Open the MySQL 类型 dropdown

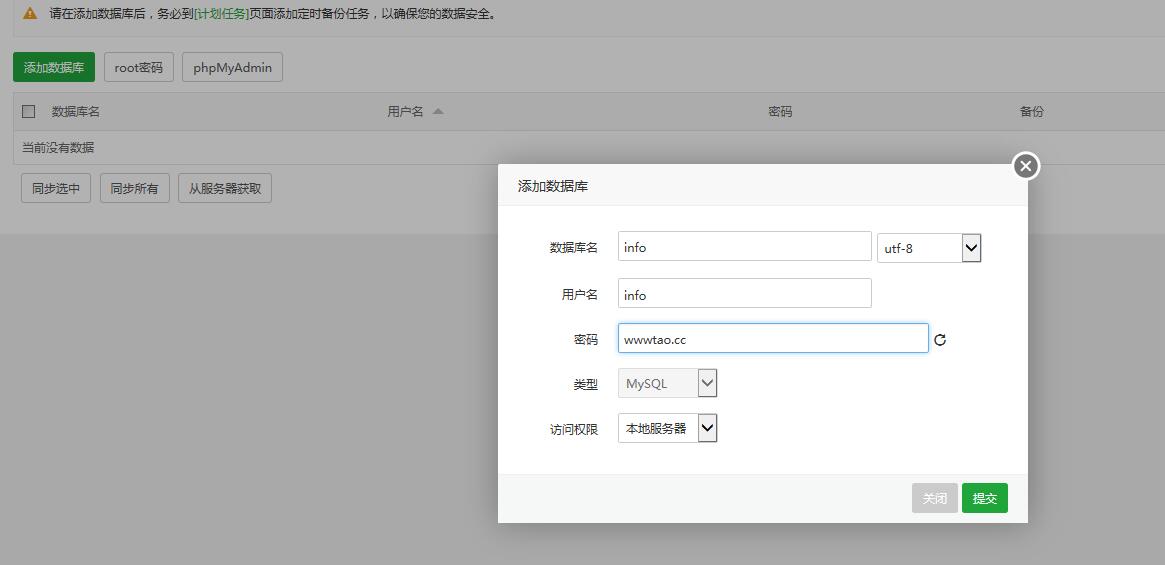point(667,383)
